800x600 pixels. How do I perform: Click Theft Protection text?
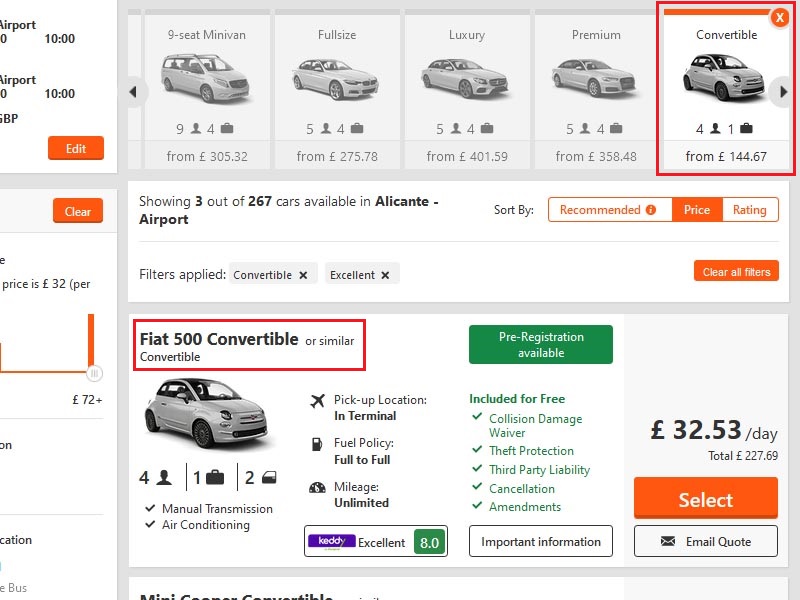coord(531,451)
